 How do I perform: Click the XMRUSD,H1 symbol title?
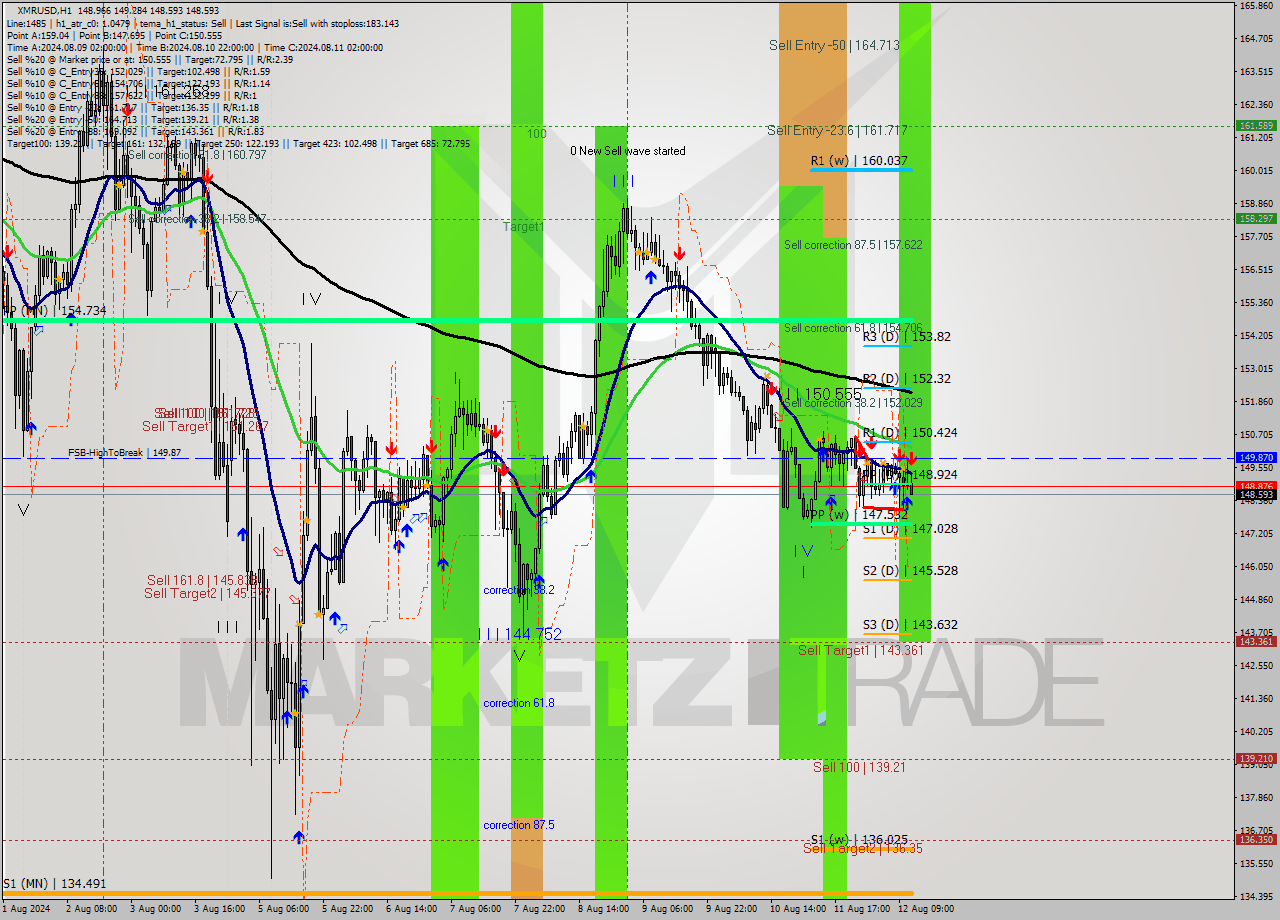(45, 10)
